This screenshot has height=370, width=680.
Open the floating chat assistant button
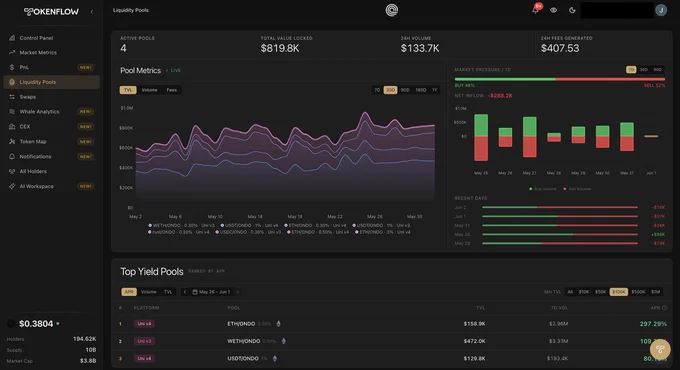pos(660,349)
